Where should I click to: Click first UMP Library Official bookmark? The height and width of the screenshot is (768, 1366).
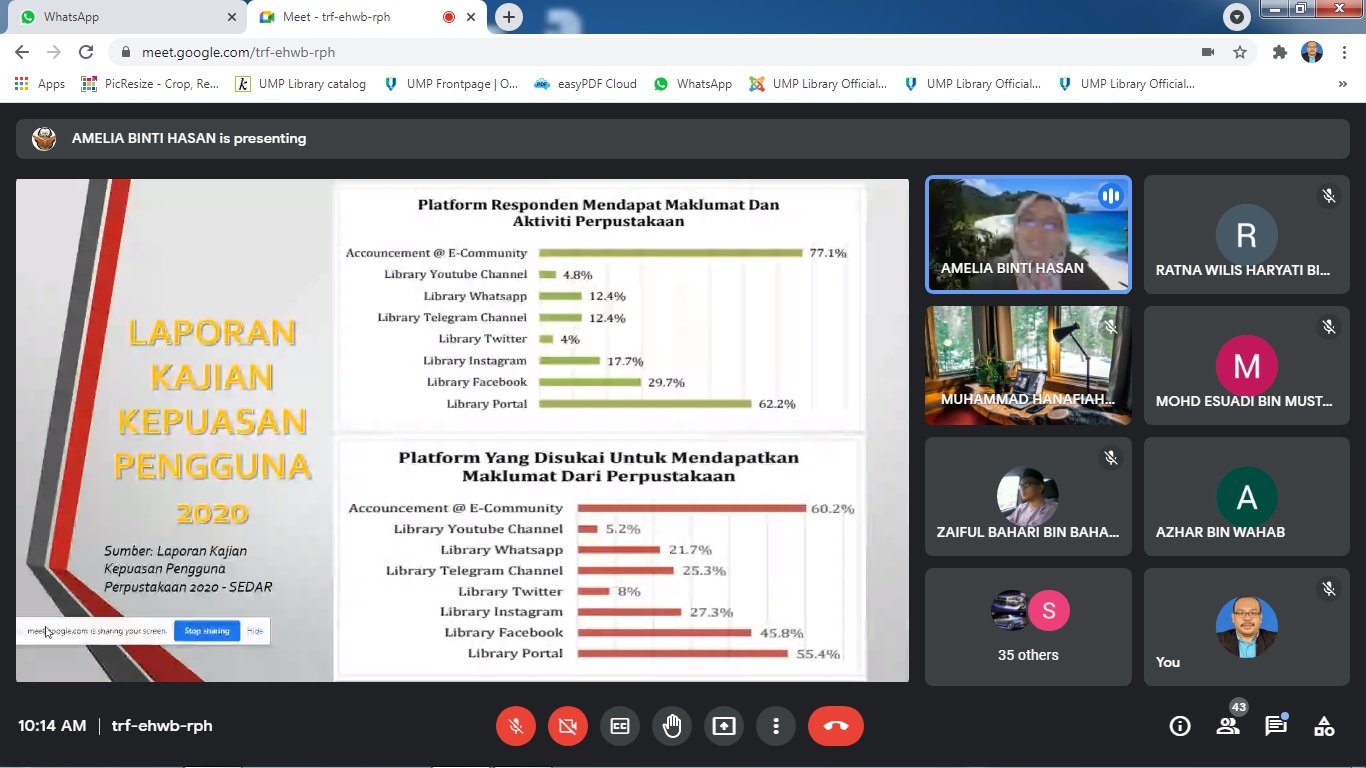coord(818,84)
